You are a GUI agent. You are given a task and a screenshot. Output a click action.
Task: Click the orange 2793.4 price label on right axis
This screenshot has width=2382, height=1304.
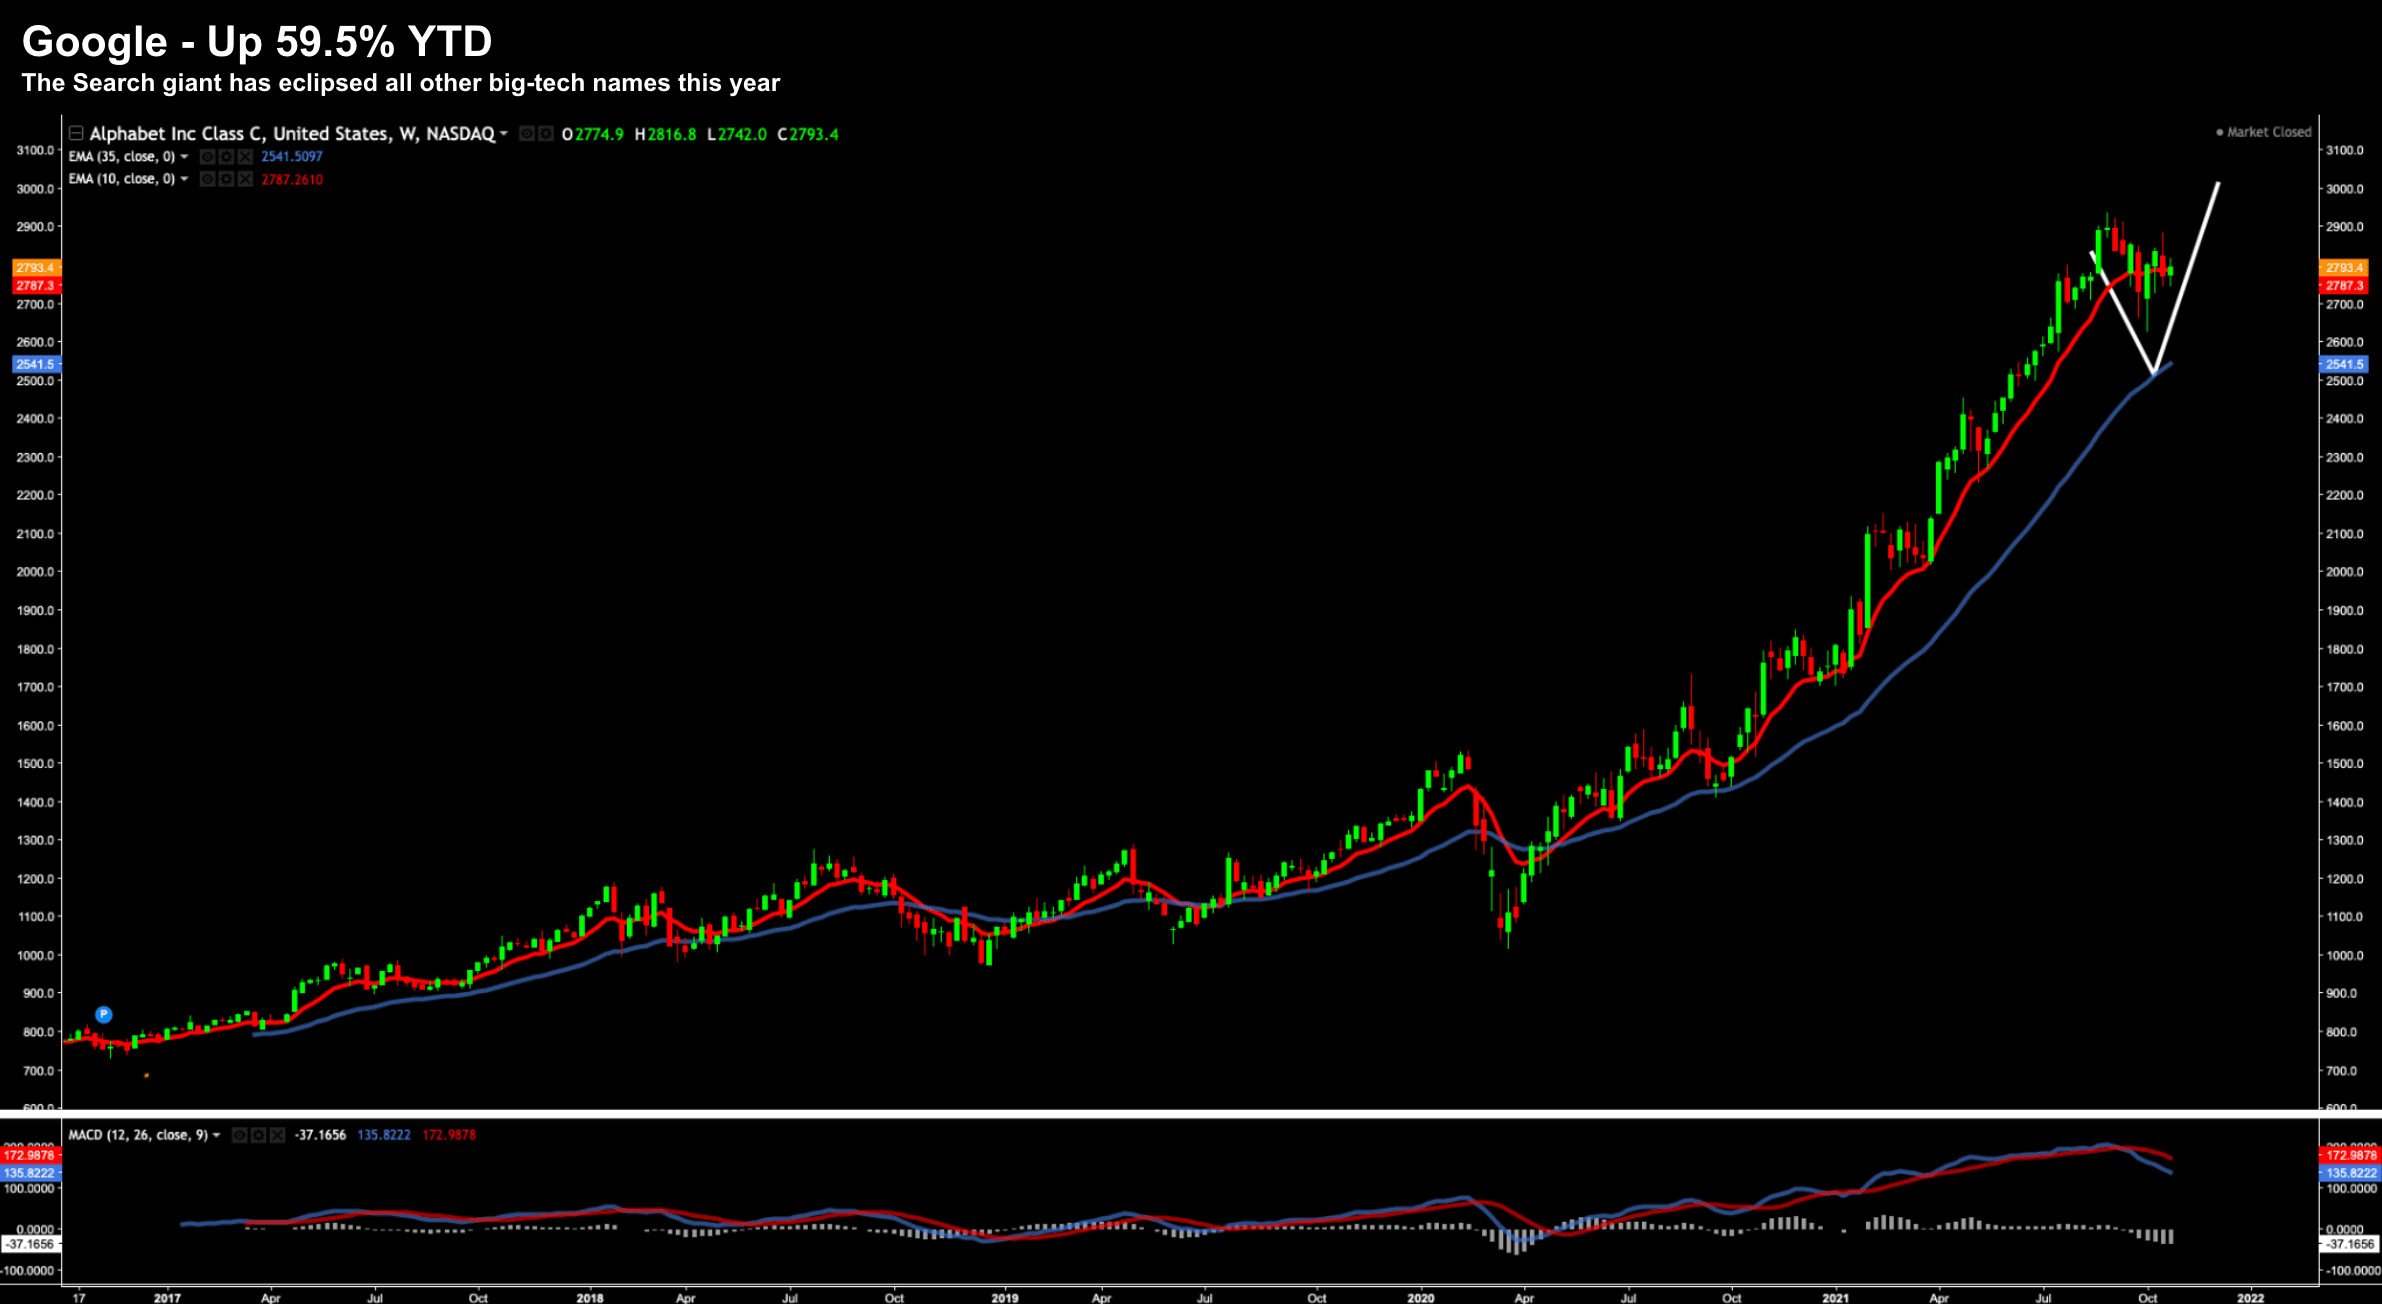(x=2343, y=268)
